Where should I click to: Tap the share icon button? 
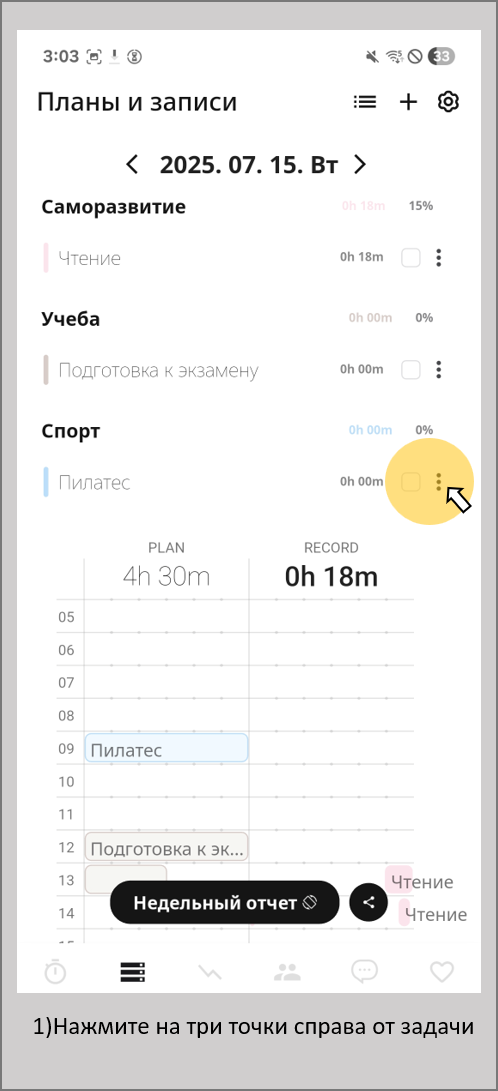pyautogui.click(x=369, y=902)
